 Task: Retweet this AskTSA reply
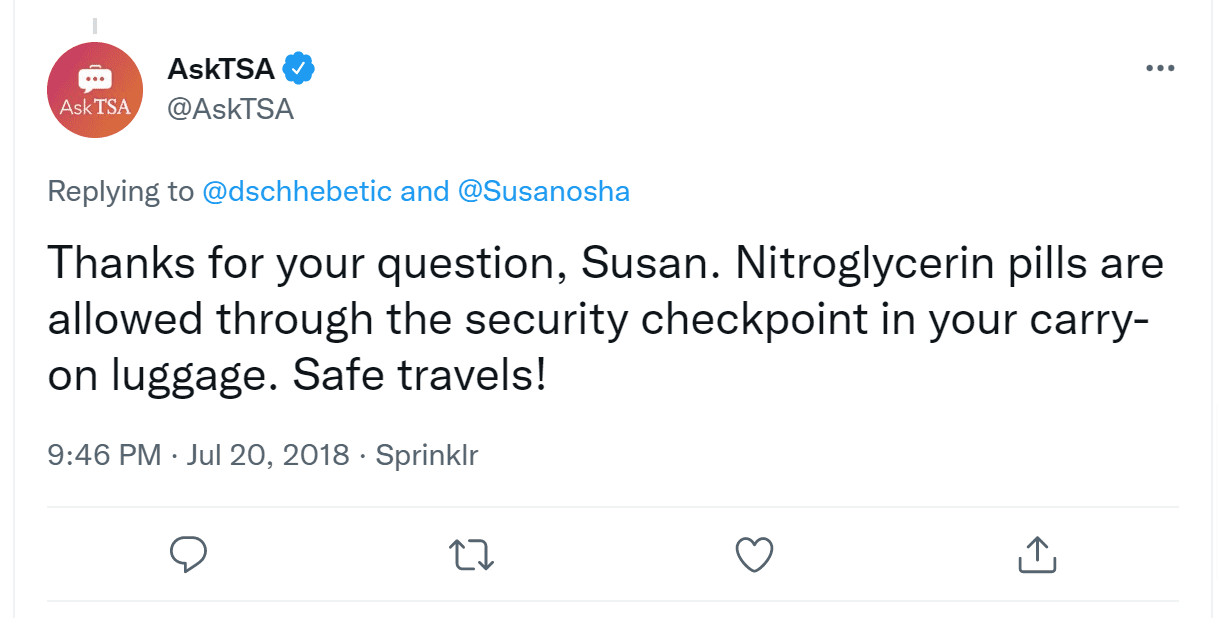pos(471,554)
